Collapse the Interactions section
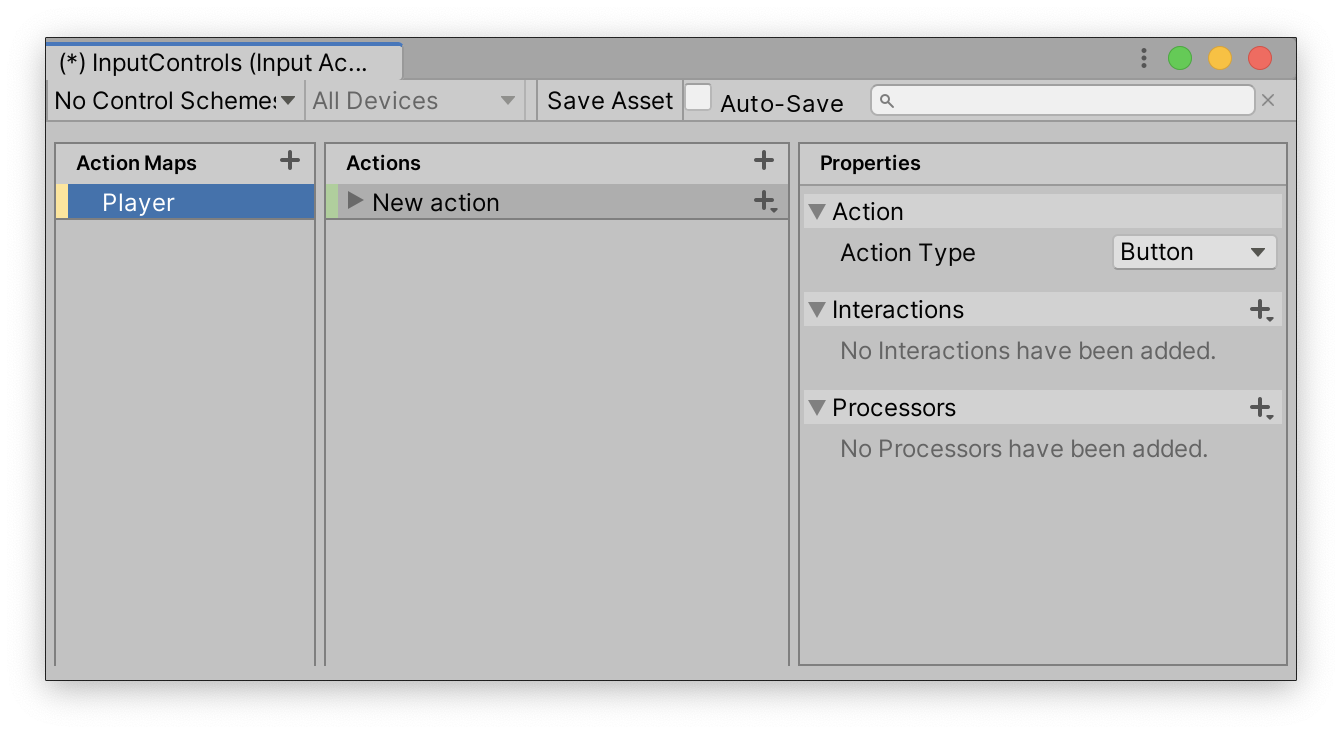Image resolution: width=1342 pixels, height=734 pixels. 817,310
